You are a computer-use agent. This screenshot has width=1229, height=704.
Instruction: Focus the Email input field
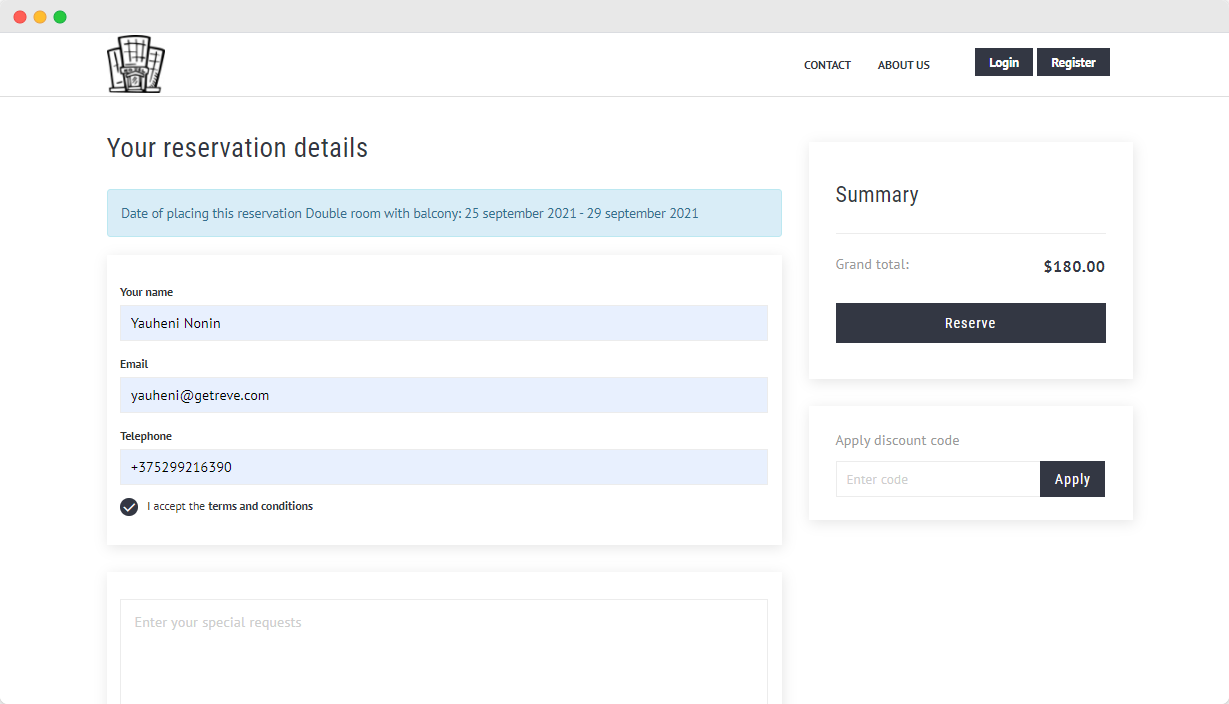point(444,395)
